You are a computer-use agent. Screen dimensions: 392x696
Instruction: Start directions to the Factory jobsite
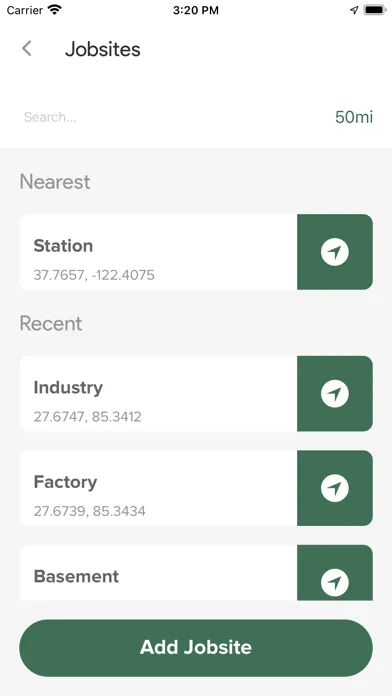point(335,488)
